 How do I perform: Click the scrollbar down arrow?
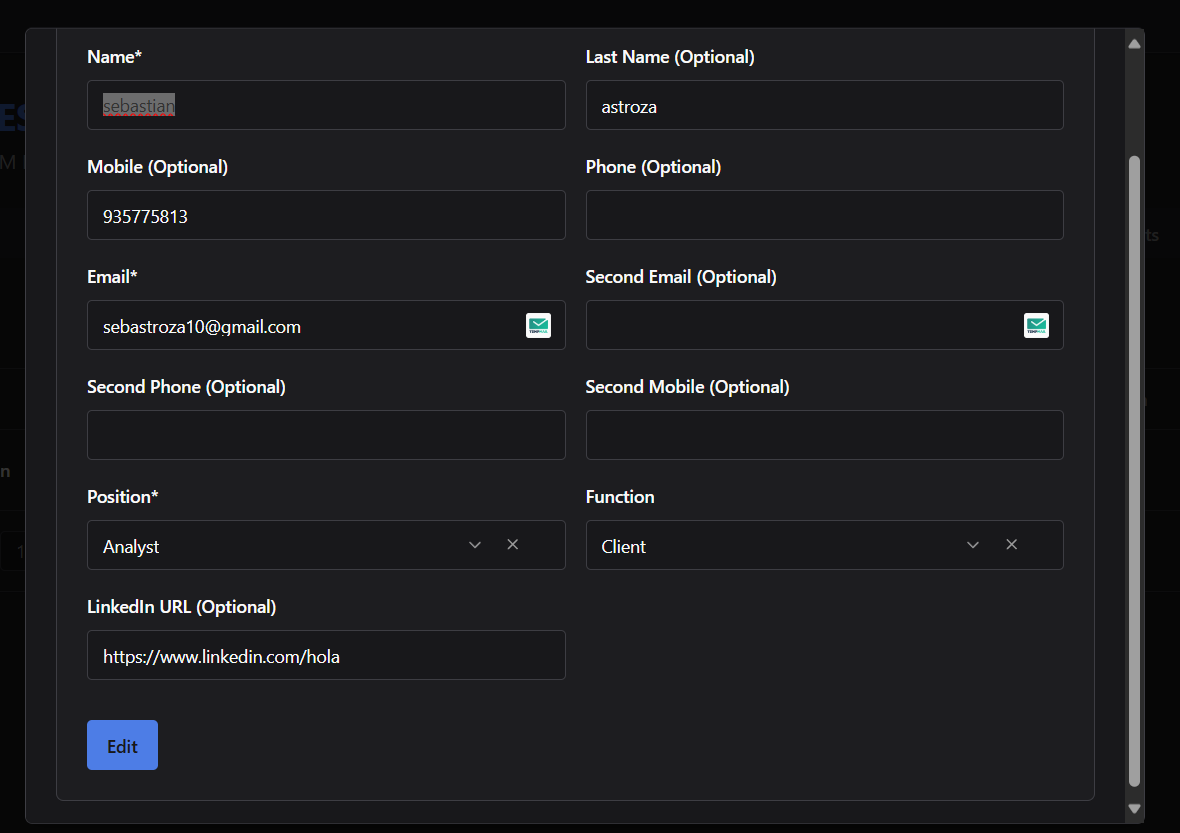[1134, 808]
